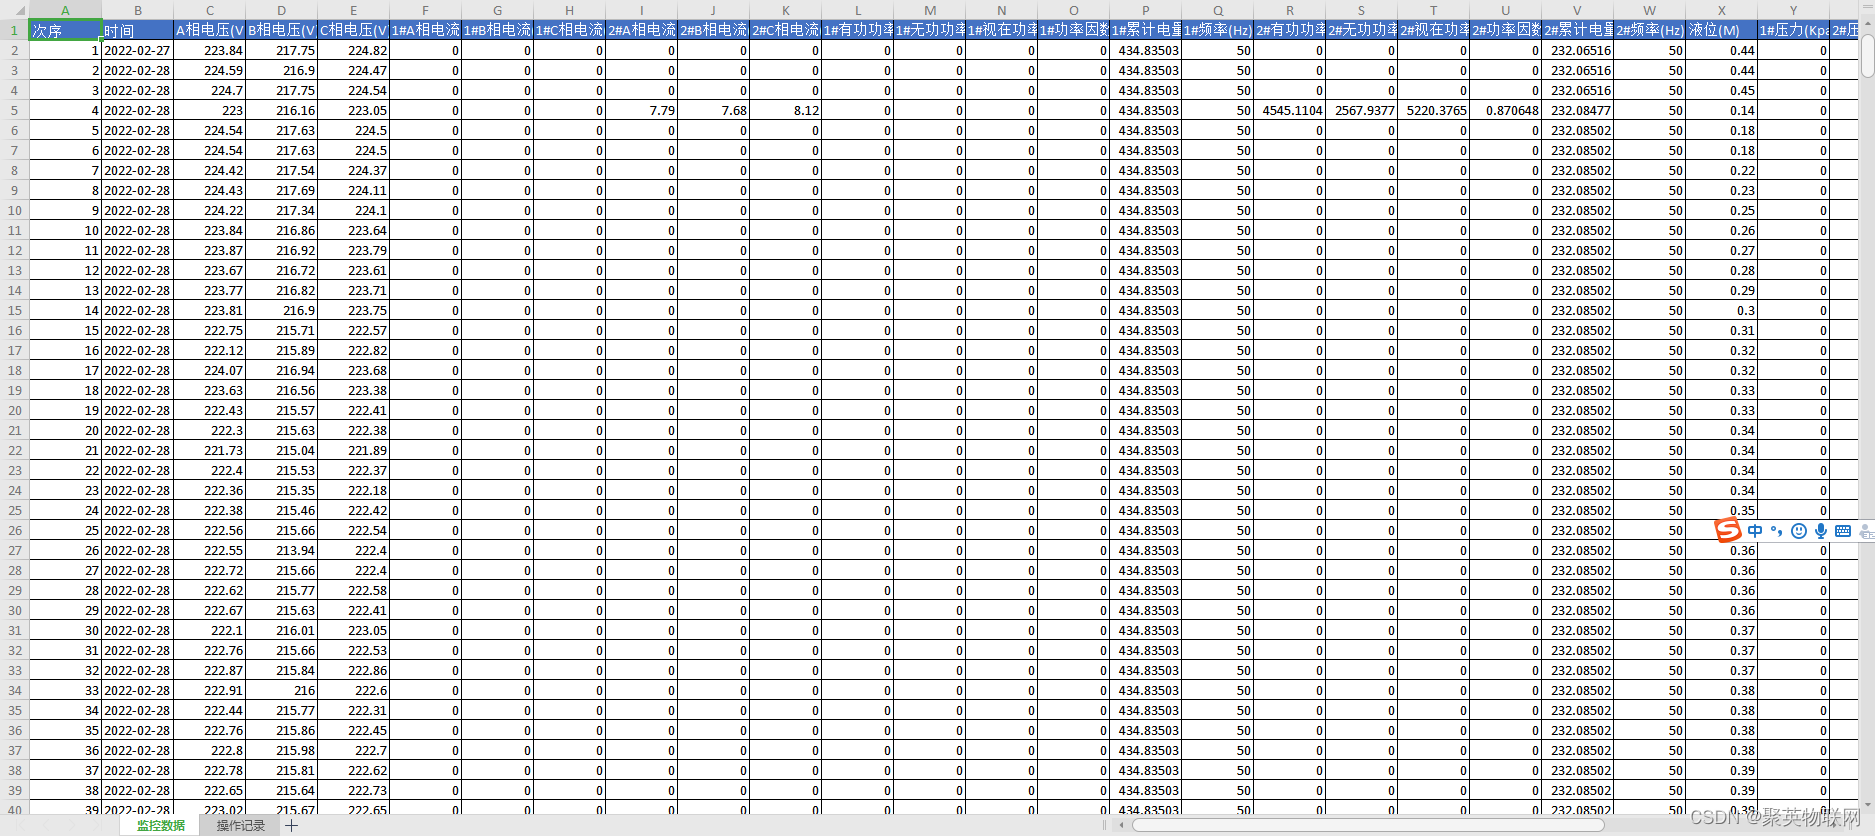Select column P header

click(1146, 10)
